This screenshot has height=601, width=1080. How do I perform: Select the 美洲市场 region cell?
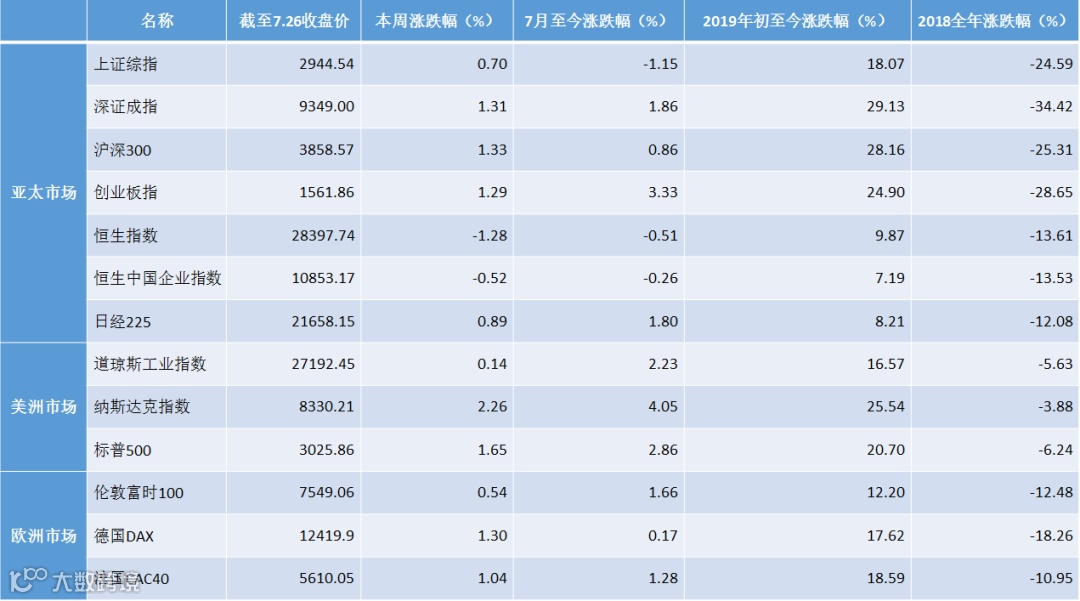[43, 407]
